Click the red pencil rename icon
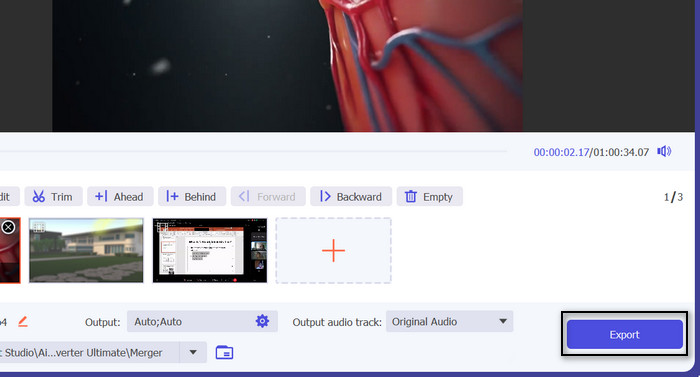This screenshot has height=377, width=700. 23,322
